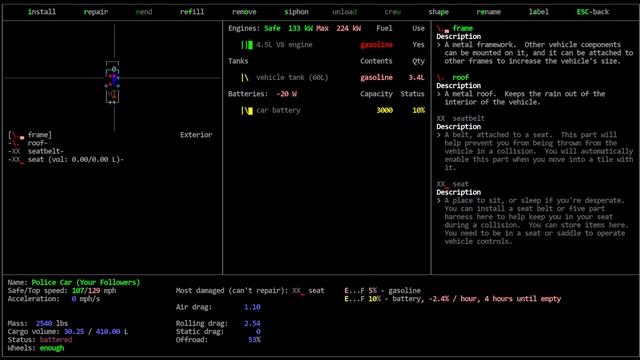The image size is (640, 360).
Task: Choose the refill command
Action: [192, 12]
